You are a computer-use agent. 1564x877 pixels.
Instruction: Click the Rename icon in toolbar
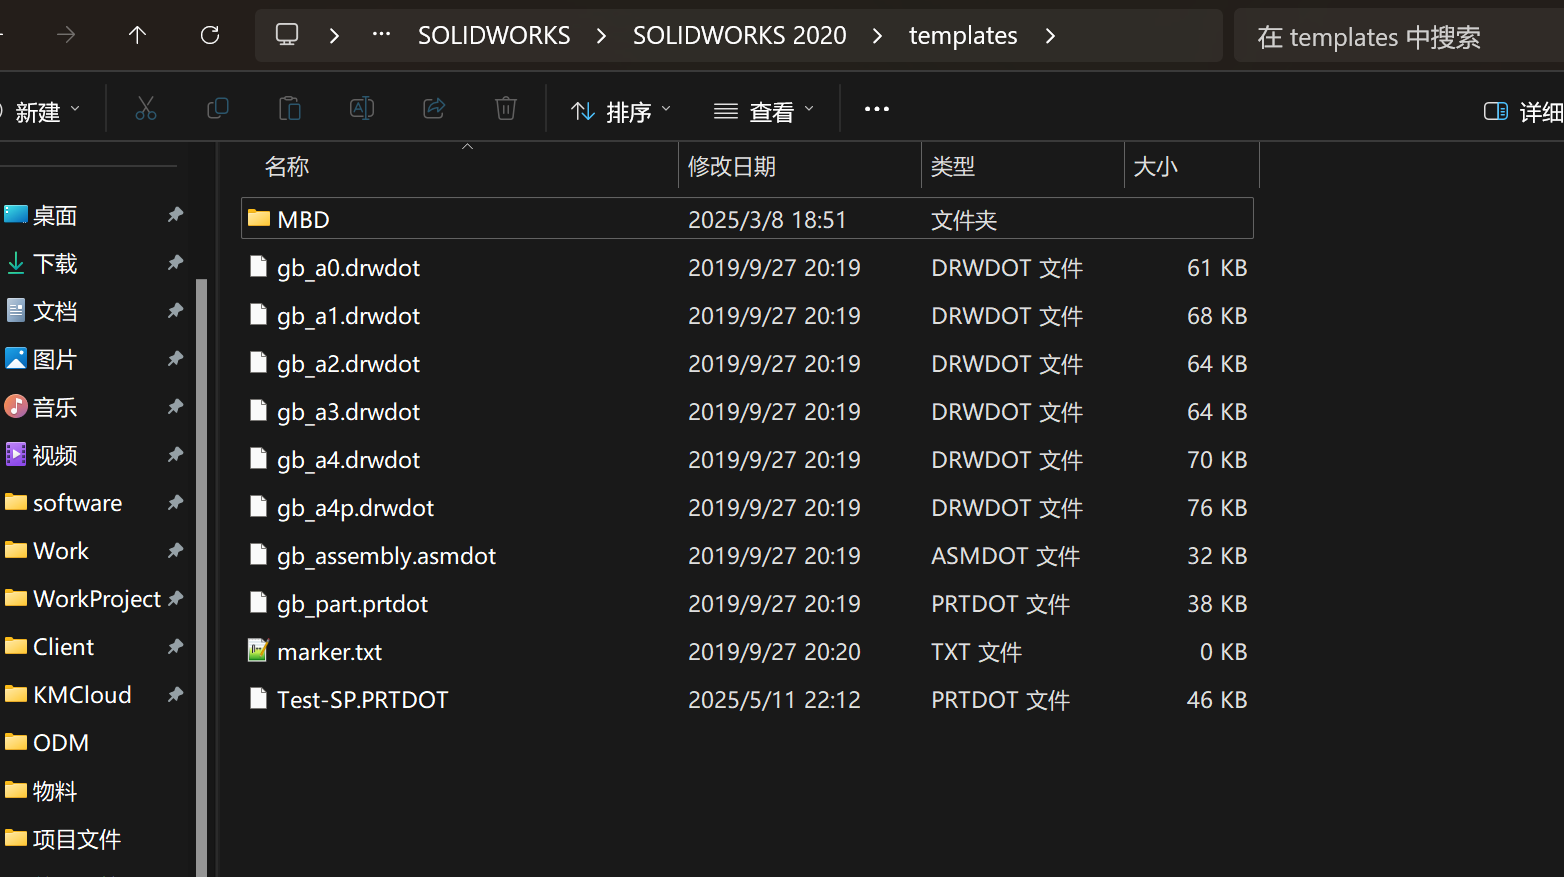(x=362, y=109)
